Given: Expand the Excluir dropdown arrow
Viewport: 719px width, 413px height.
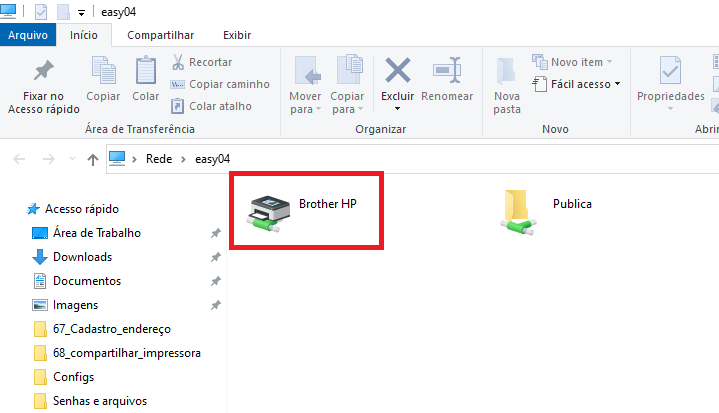Looking at the screenshot, I should tap(398, 109).
